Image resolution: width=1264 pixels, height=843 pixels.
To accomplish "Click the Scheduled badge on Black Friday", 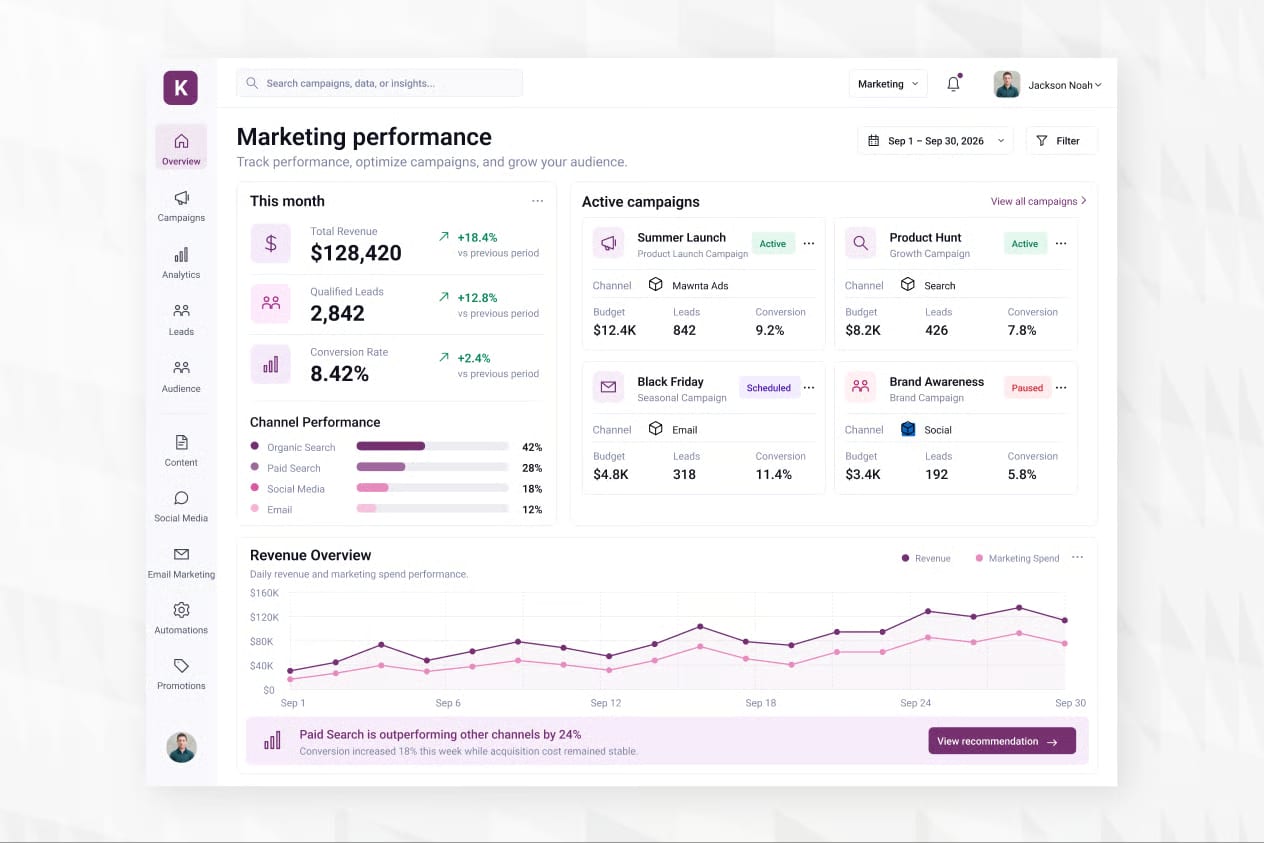I will pyautogui.click(x=769, y=388).
